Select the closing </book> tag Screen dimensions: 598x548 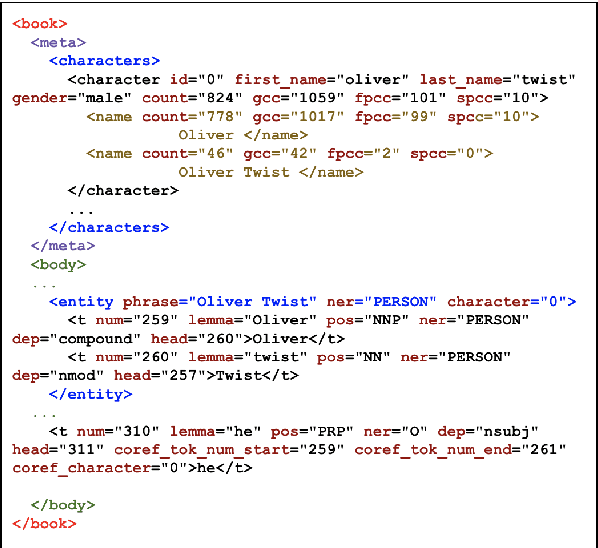(44, 523)
